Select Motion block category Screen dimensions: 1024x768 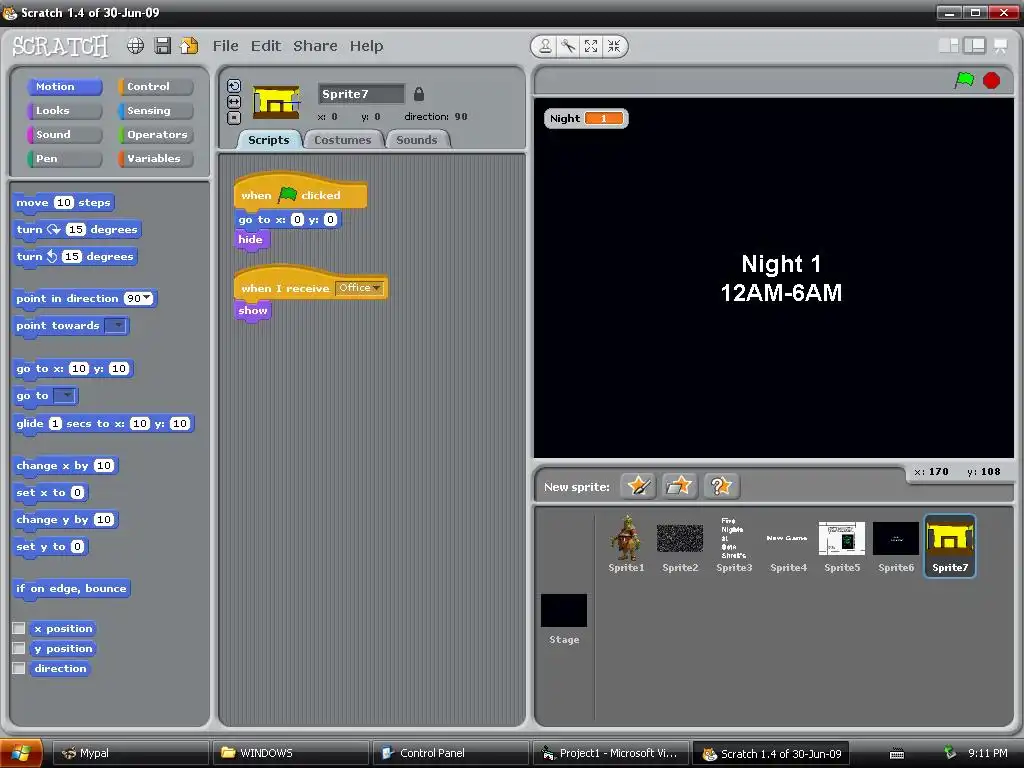65,86
